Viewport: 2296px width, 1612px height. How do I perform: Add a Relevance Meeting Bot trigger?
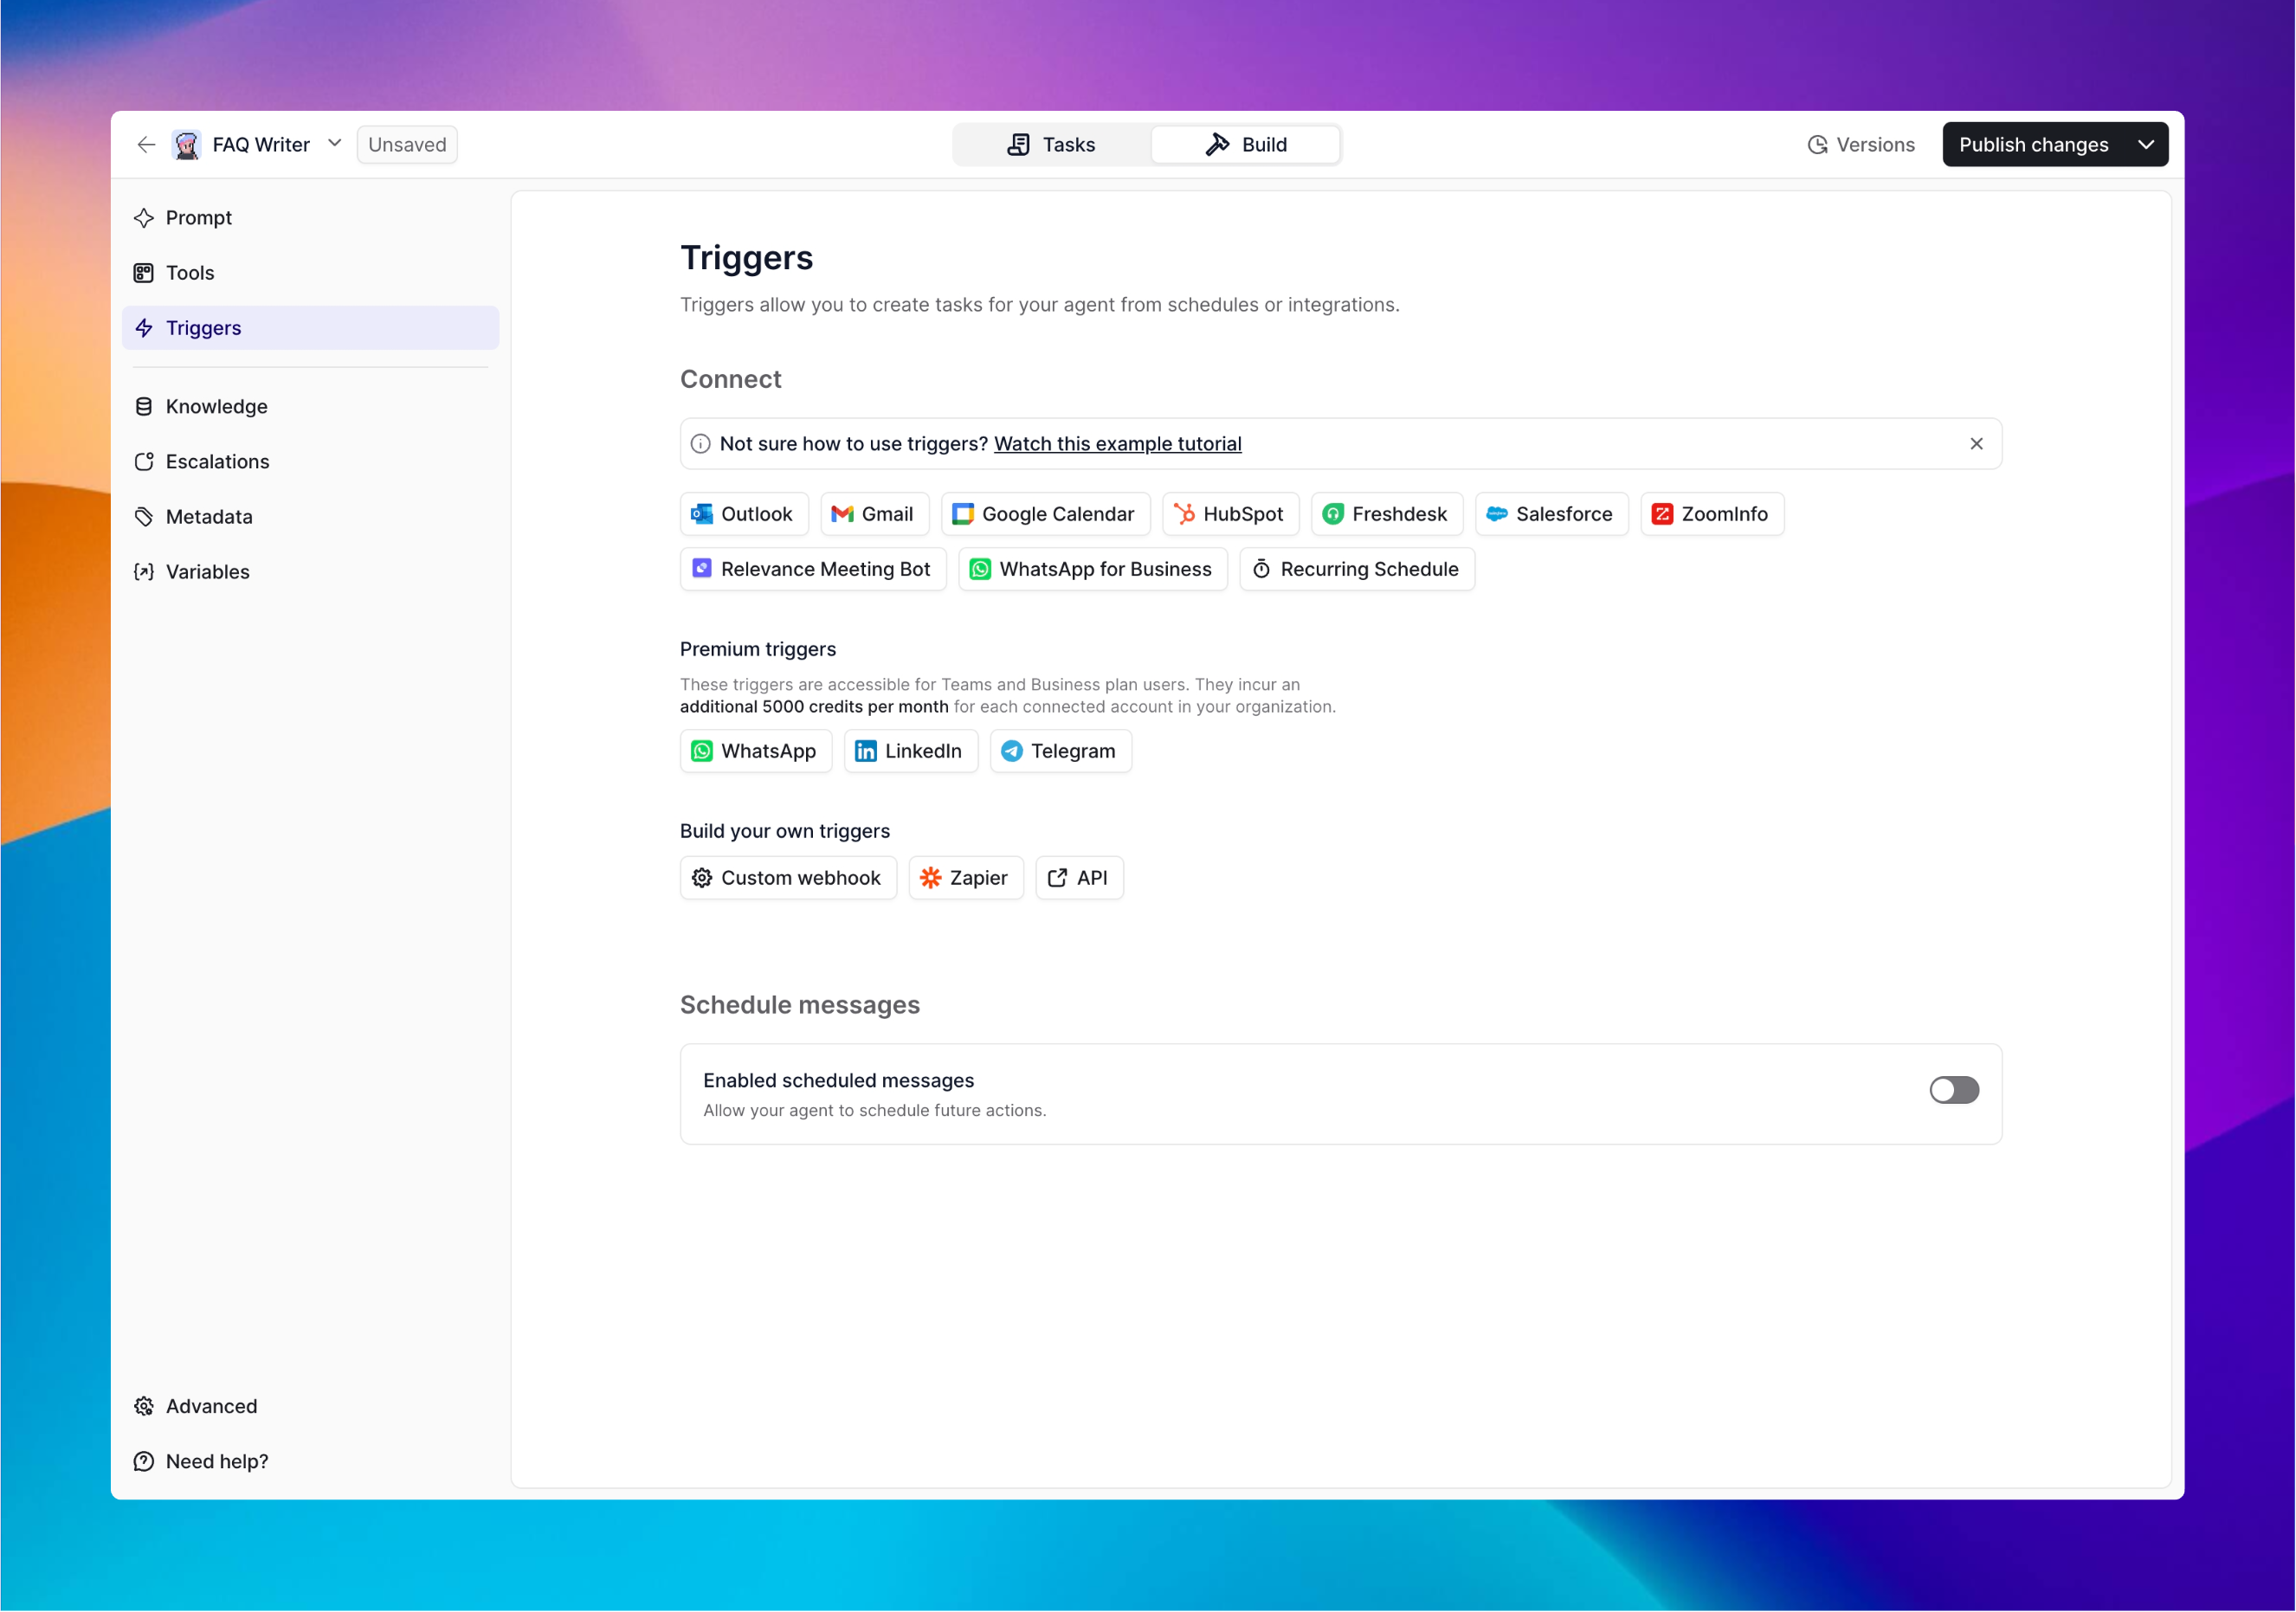point(813,569)
